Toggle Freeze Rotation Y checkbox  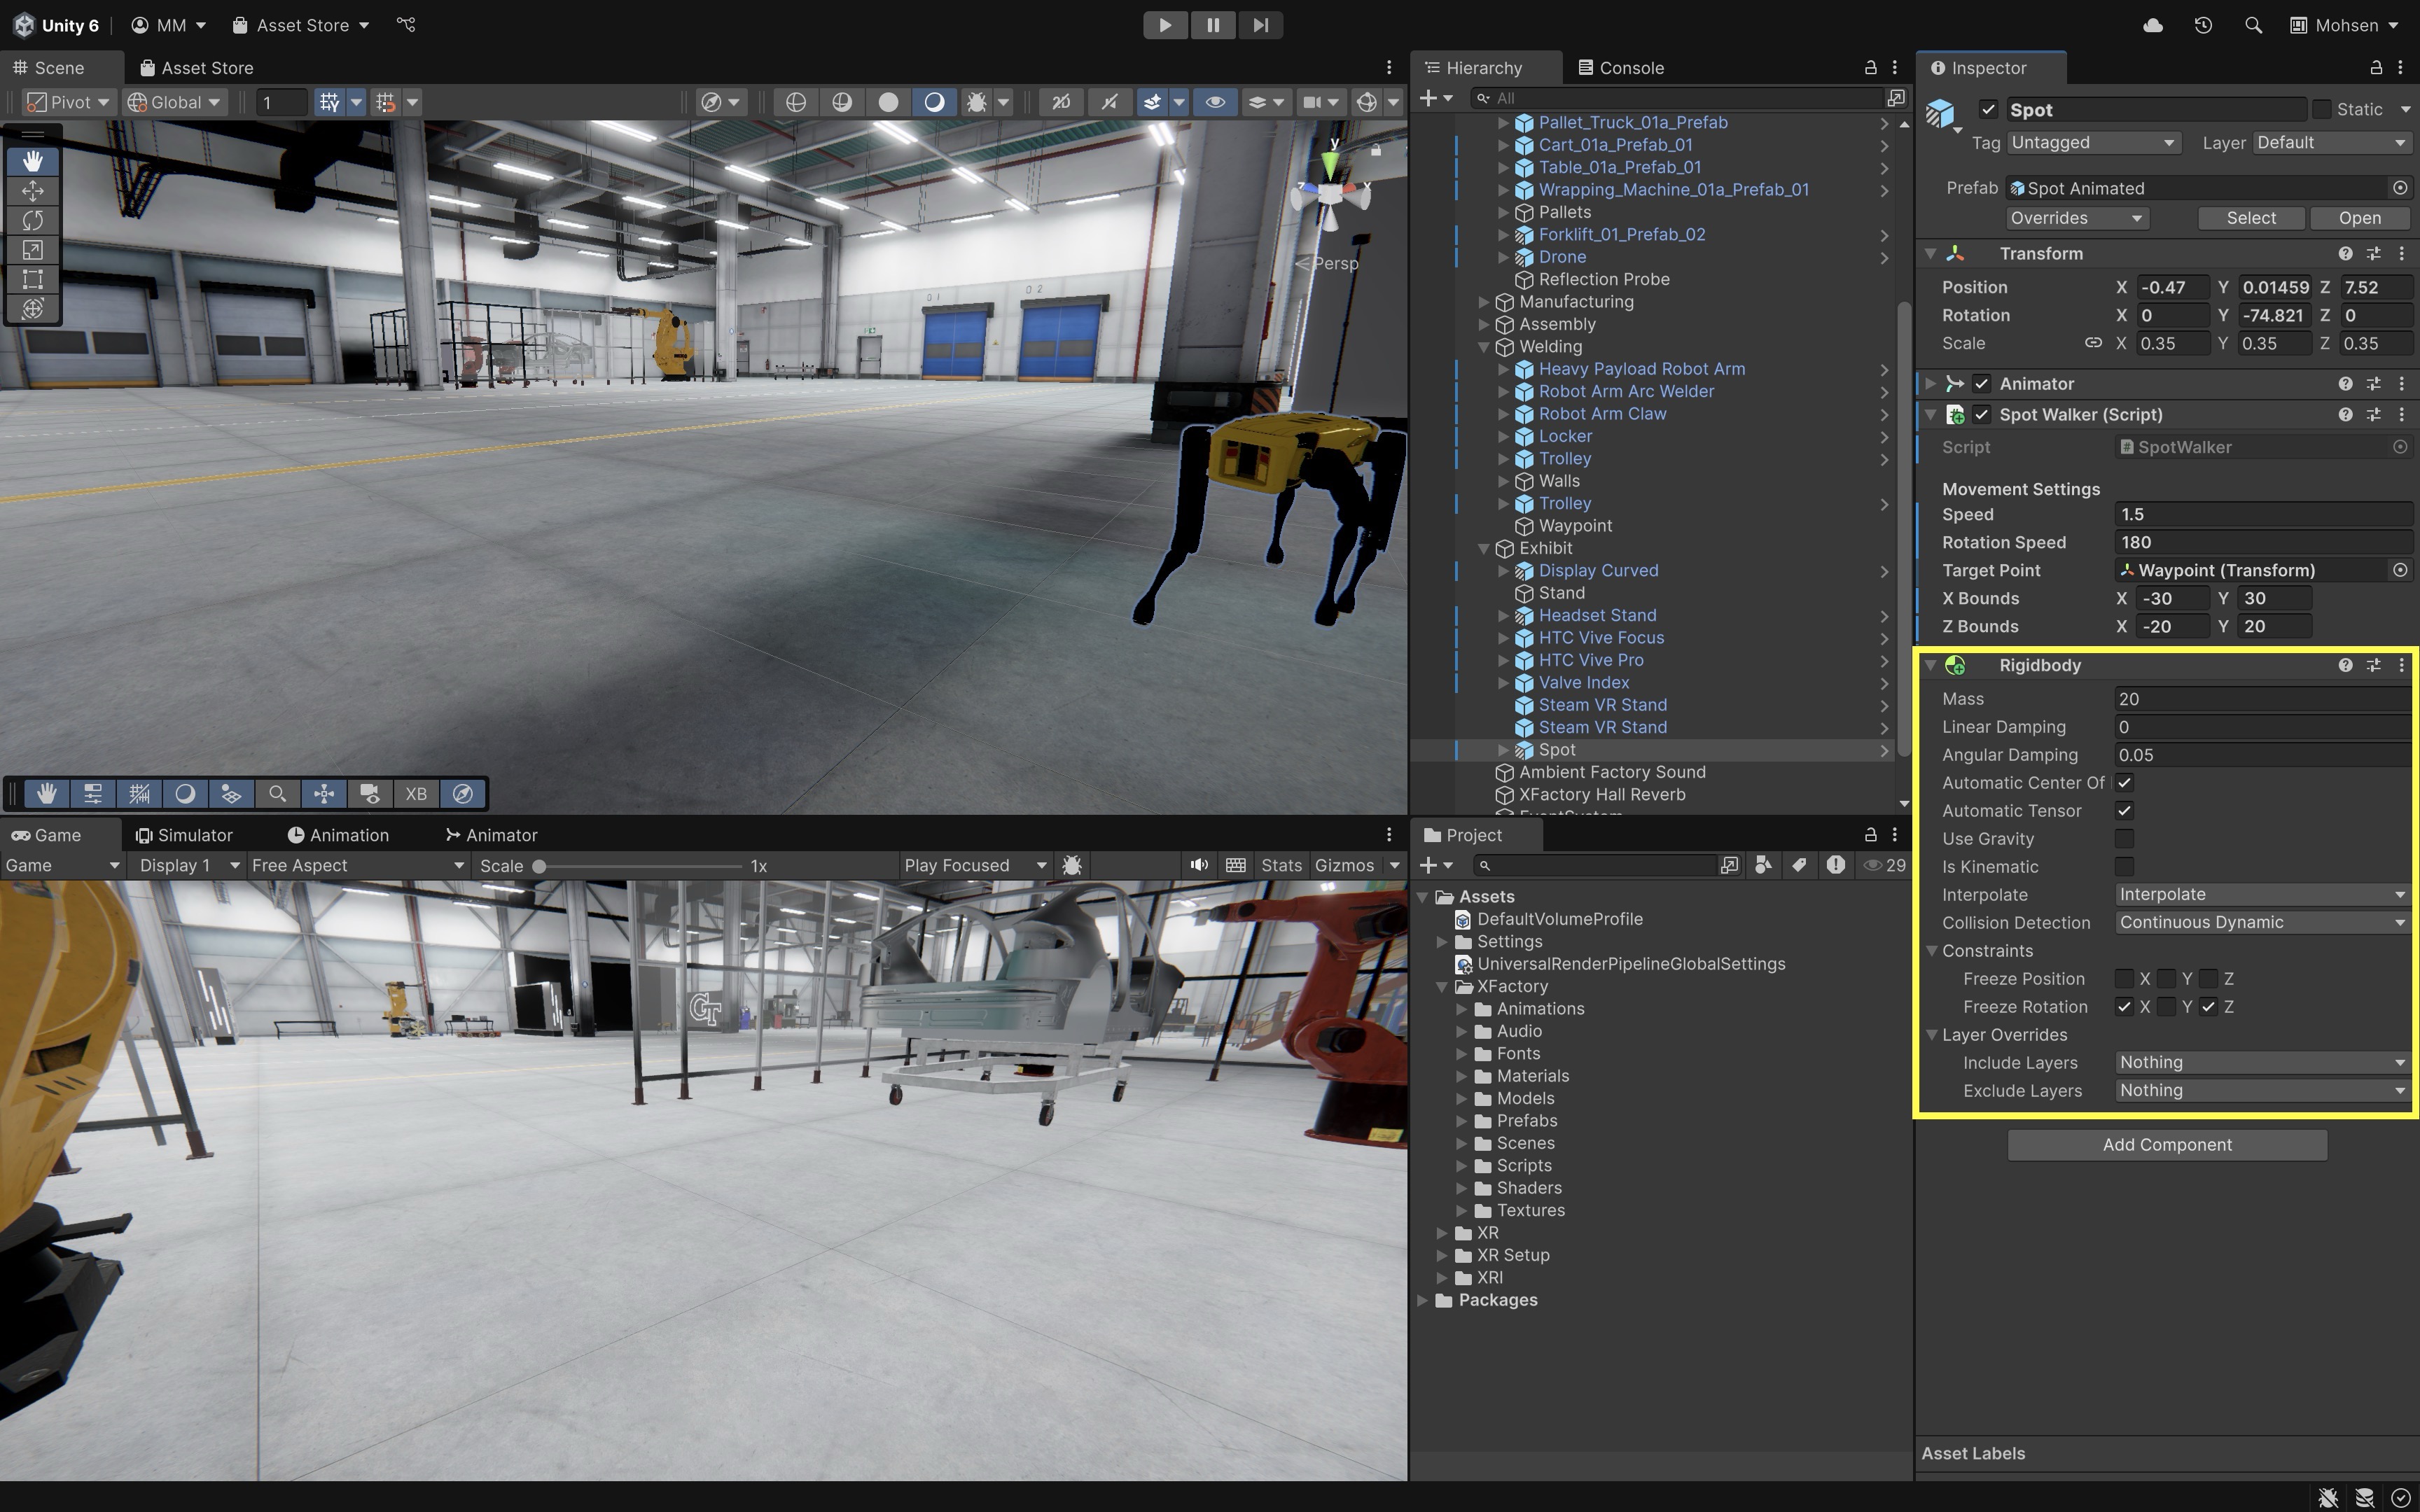pyautogui.click(x=2166, y=1006)
